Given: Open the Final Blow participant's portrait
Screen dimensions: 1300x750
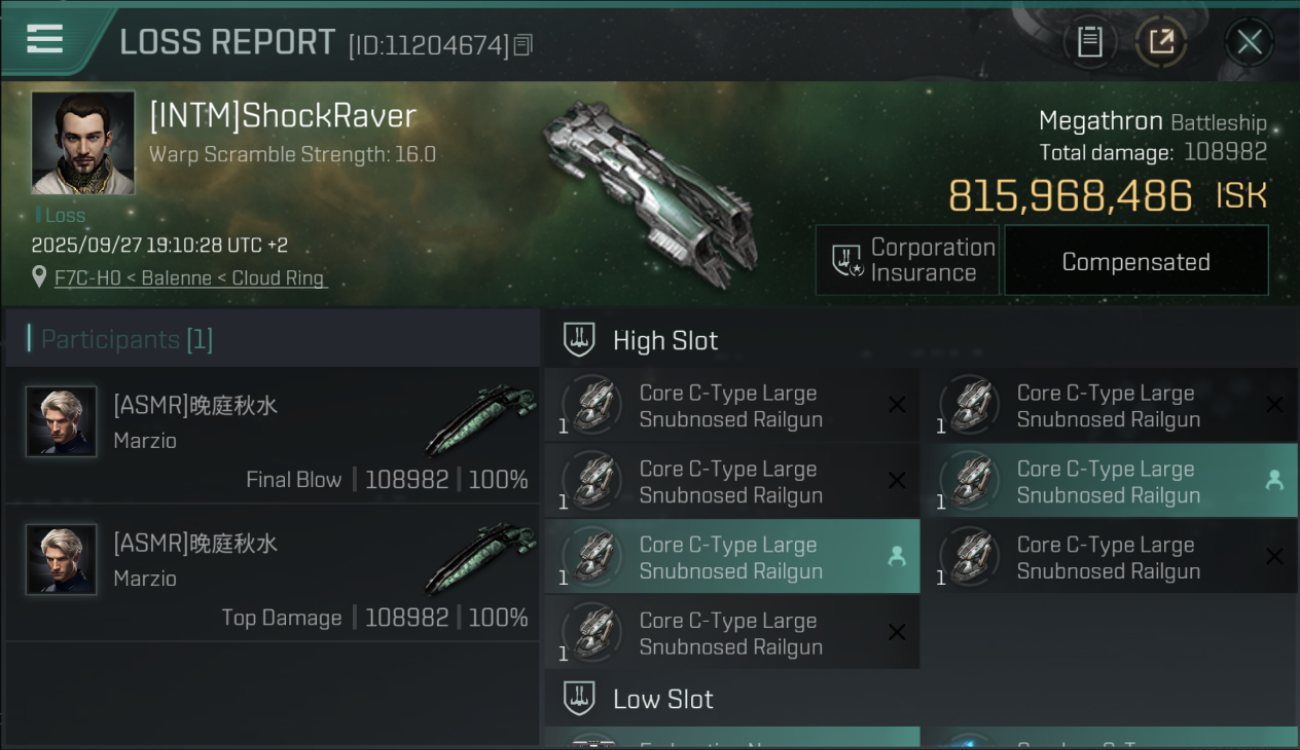Looking at the screenshot, I should tap(62, 421).
